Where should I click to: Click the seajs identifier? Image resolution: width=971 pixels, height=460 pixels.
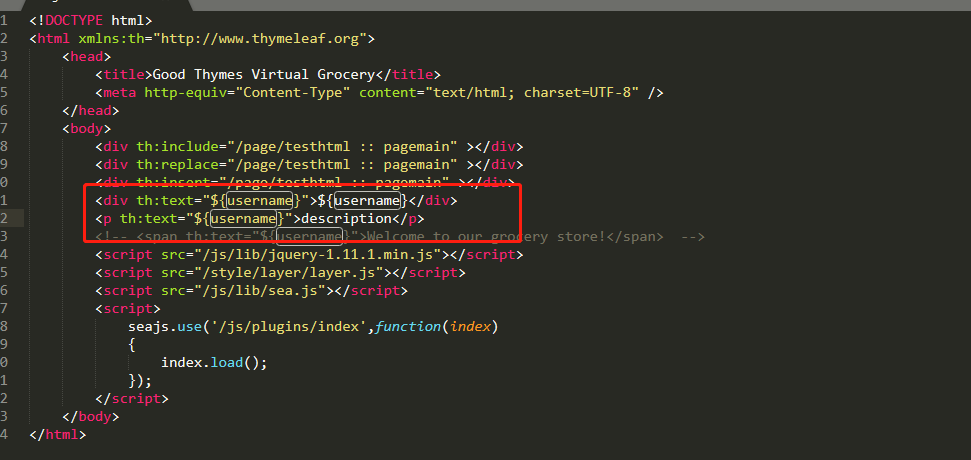click(x=149, y=326)
